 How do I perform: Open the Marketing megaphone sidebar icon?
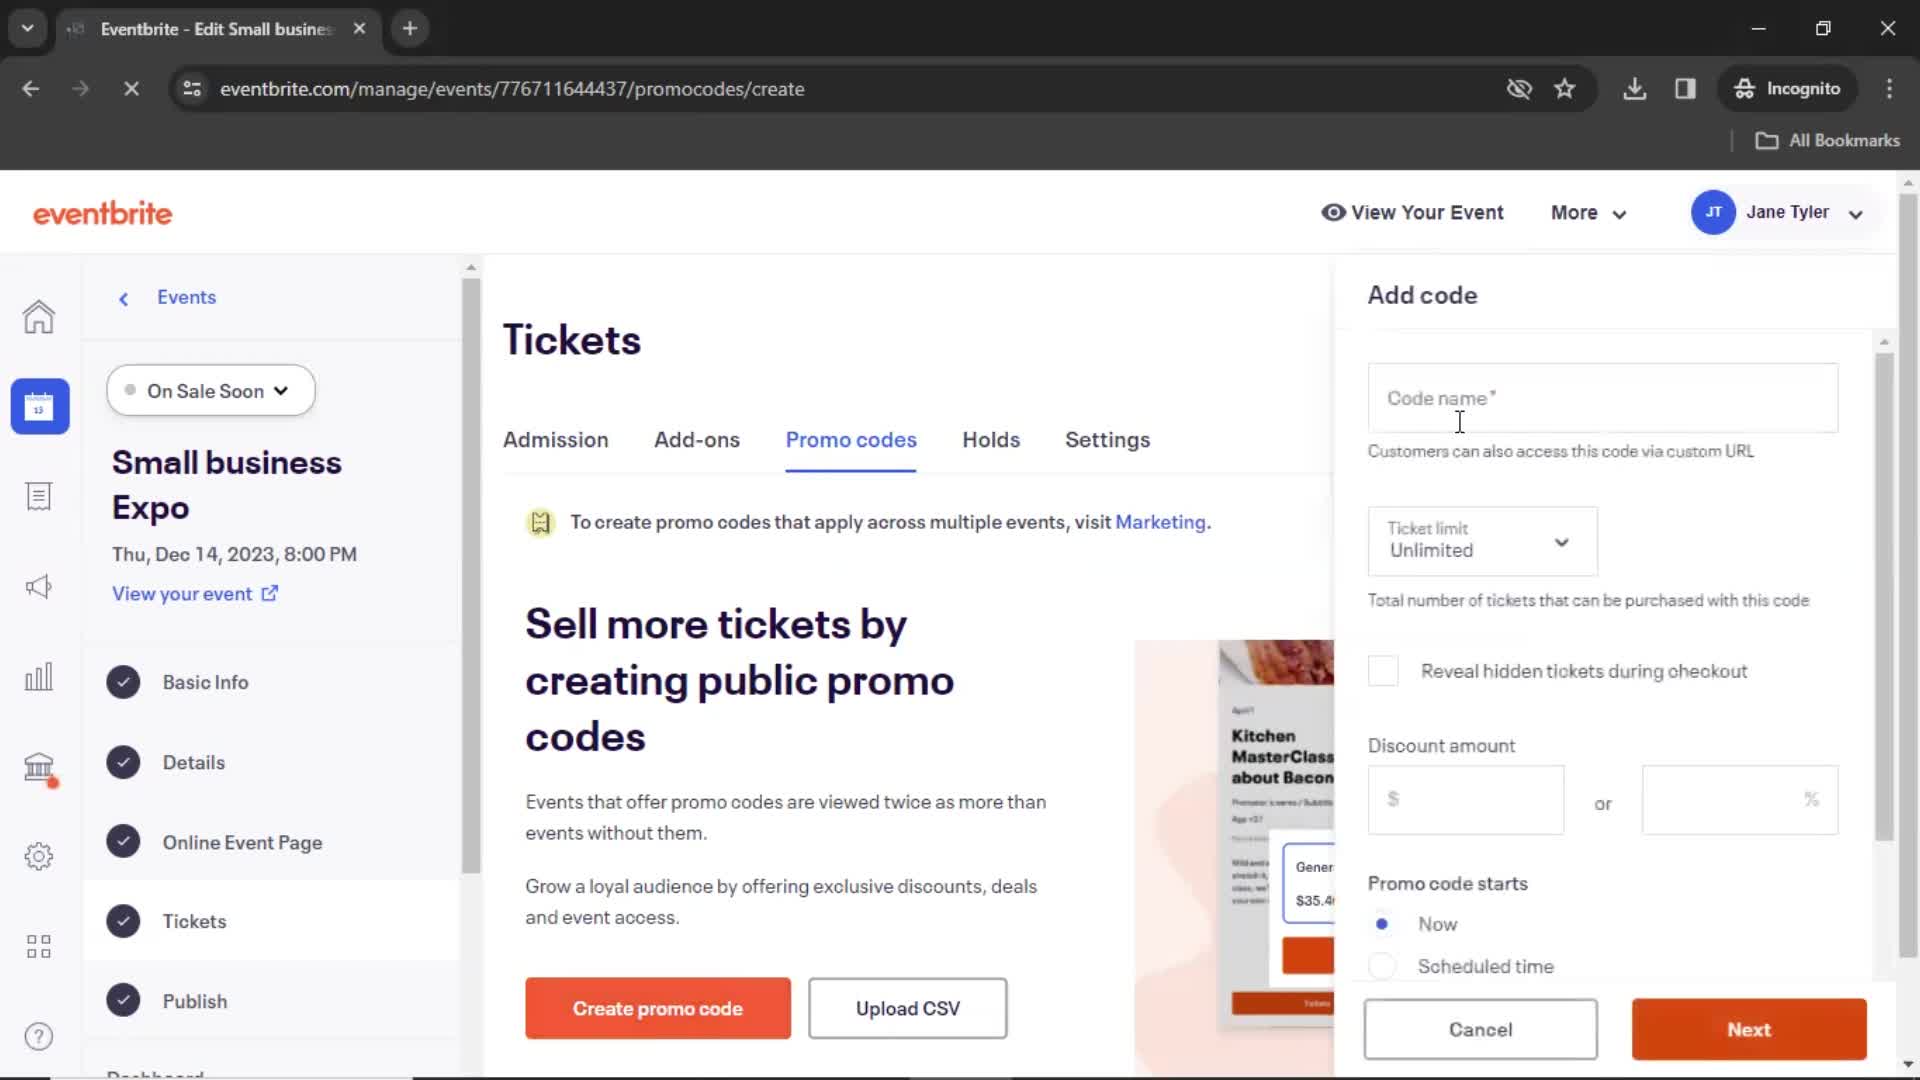(39, 587)
